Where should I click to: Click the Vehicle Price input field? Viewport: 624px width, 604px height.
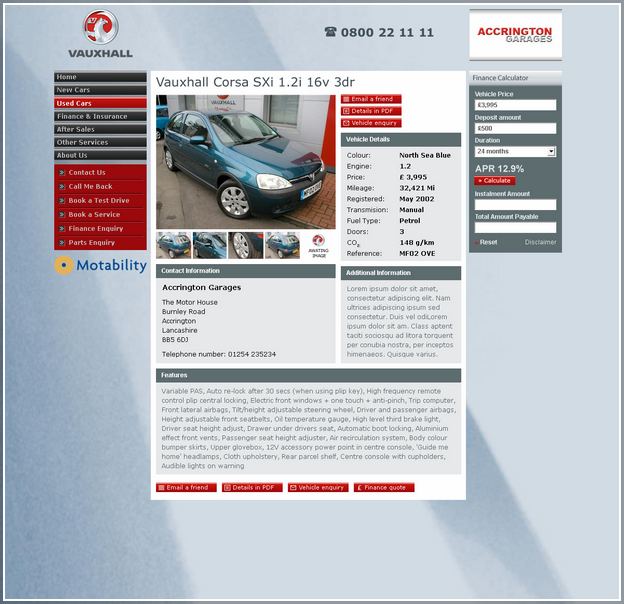click(x=515, y=105)
